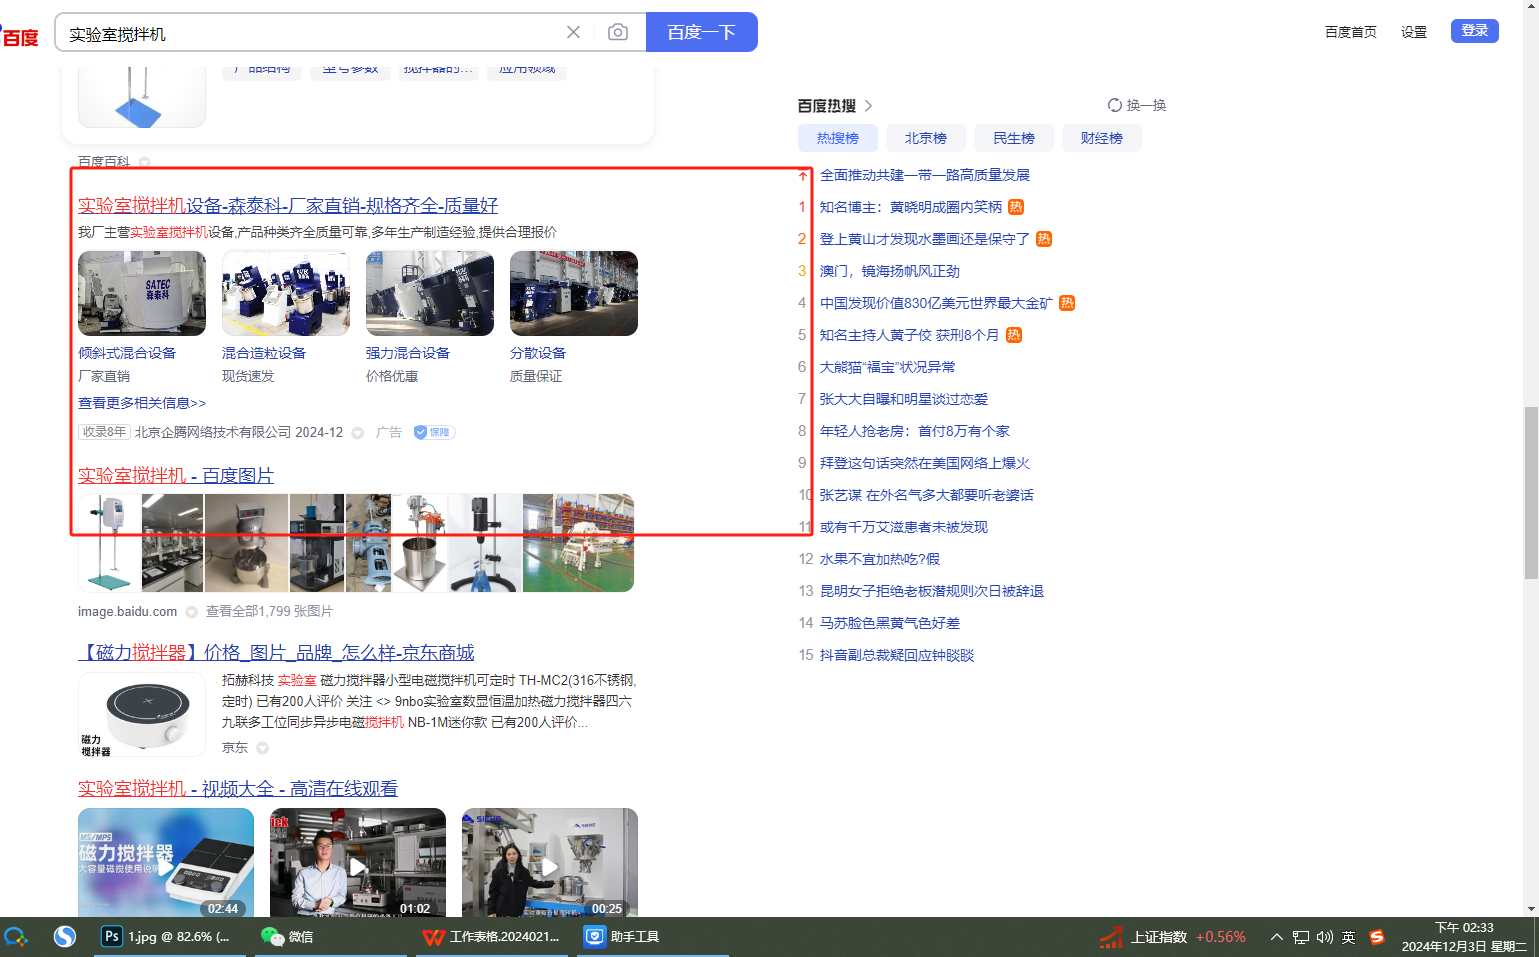
Task: Open hot topic 水果不宜加热吃?假
Action: click(880, 559)
